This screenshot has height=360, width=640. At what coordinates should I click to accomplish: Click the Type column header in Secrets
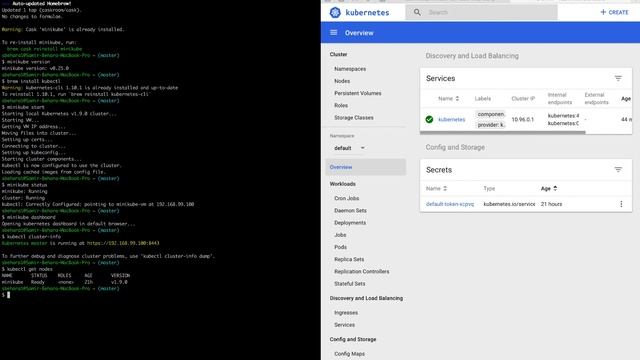(x=489, y=189)
